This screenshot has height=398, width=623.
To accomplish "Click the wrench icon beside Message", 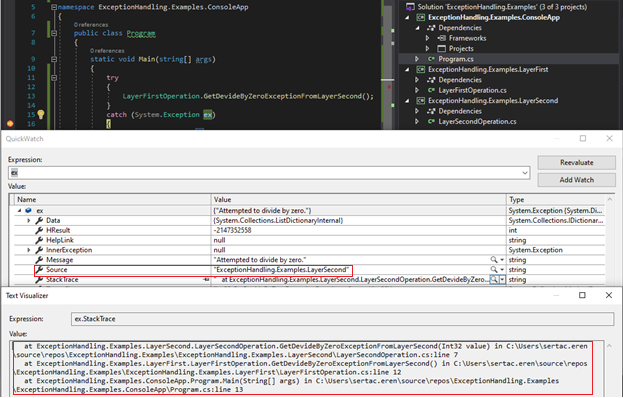I will 39,260.
